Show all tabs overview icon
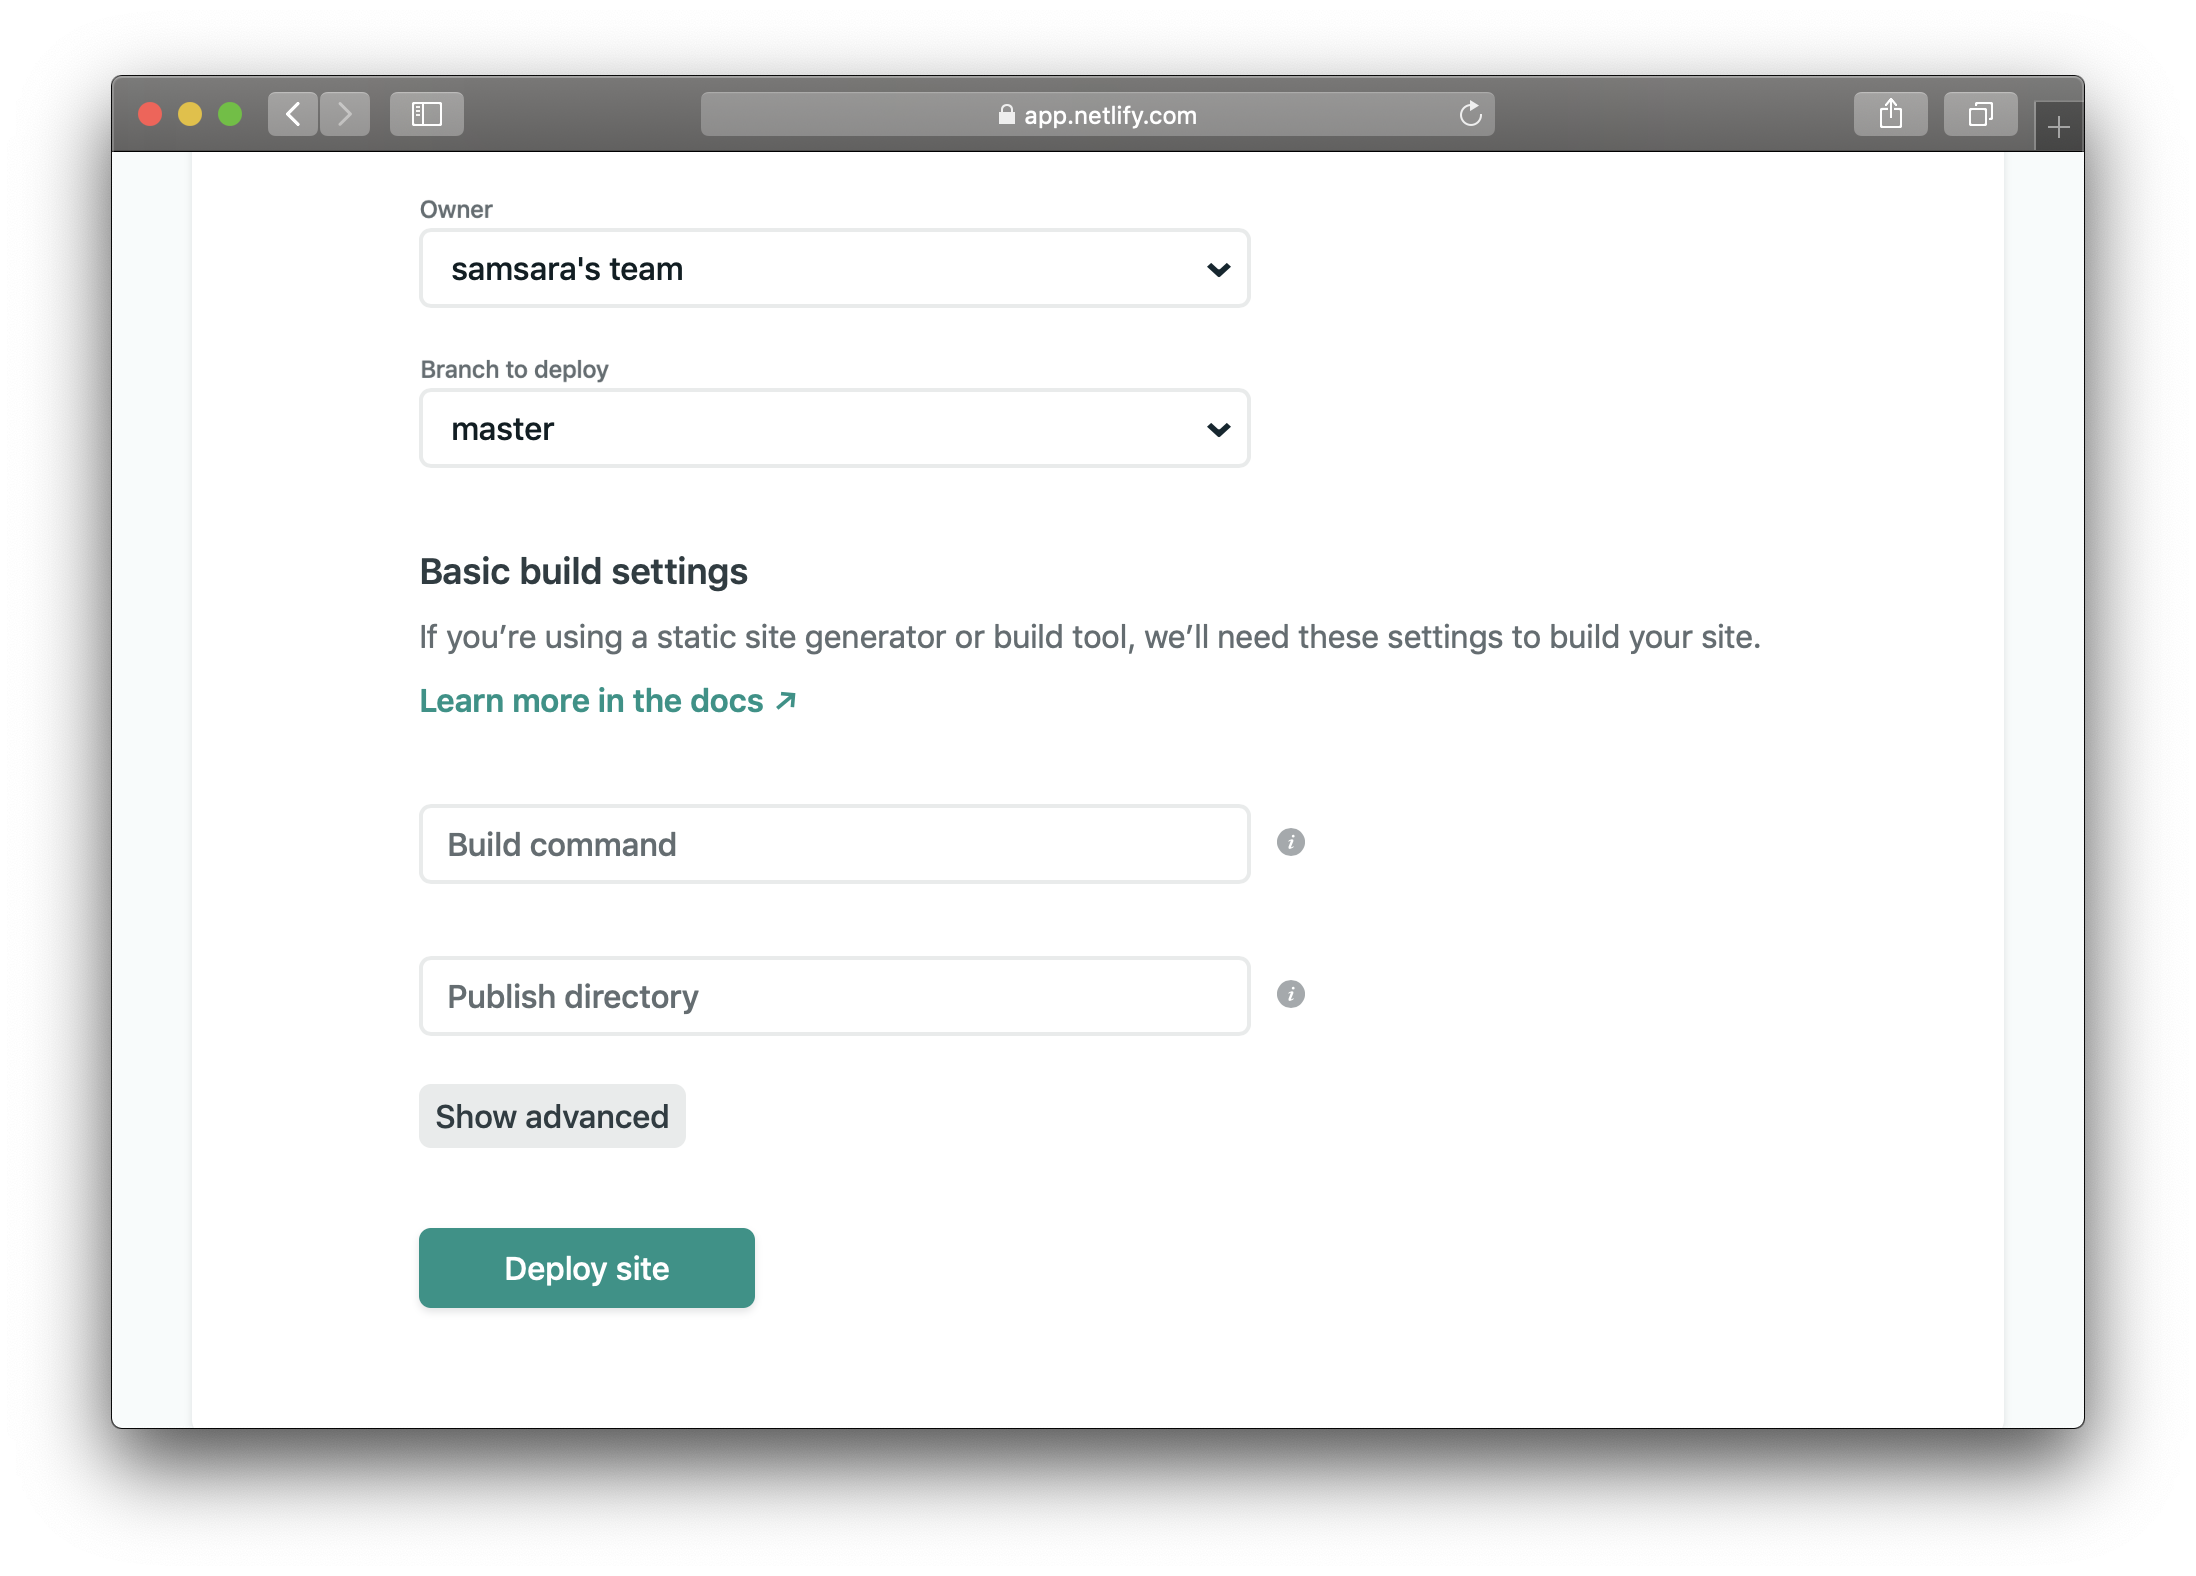 [1980, 114]
